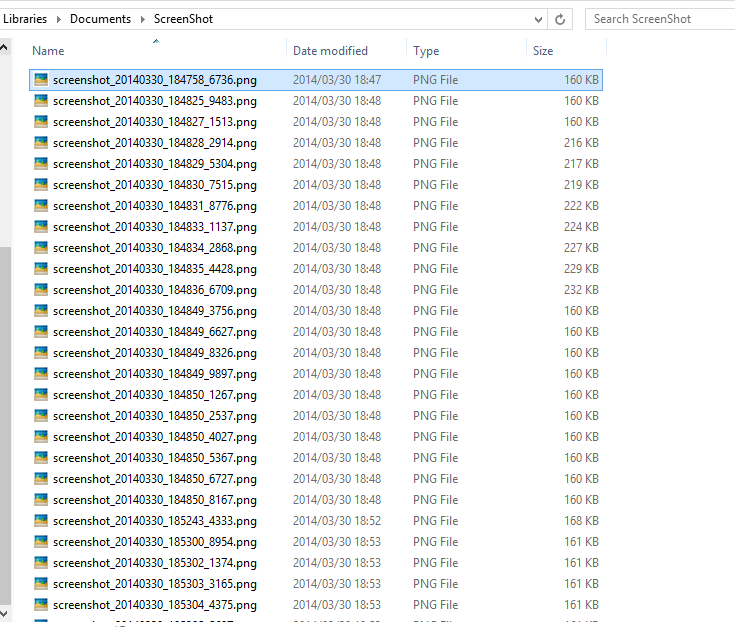Image resolution: width=735 pixels, height=627 pixels.
Task: Select icon beside screenshot_20140330_185300_8954.png
Action: pyautogui.click(x=41, y=542)
